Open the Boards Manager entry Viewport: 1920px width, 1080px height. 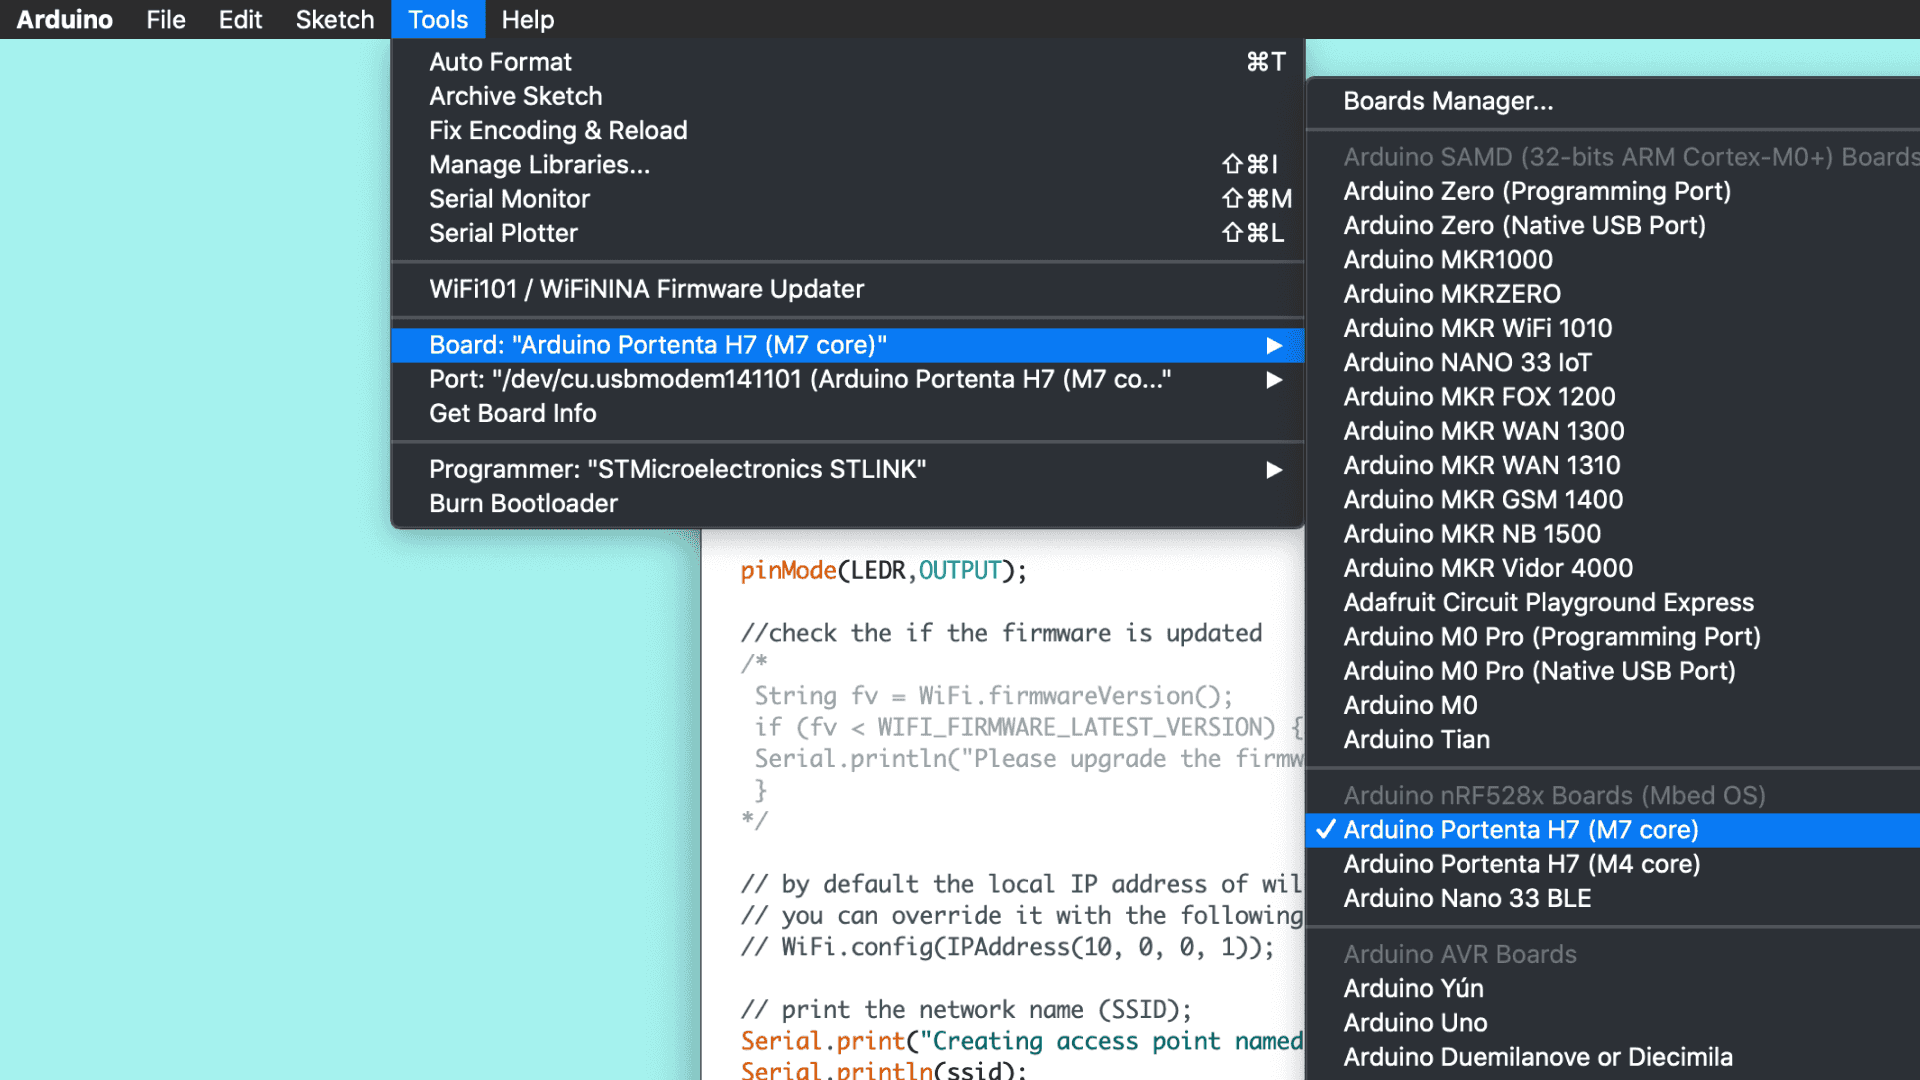[1447, 101]
